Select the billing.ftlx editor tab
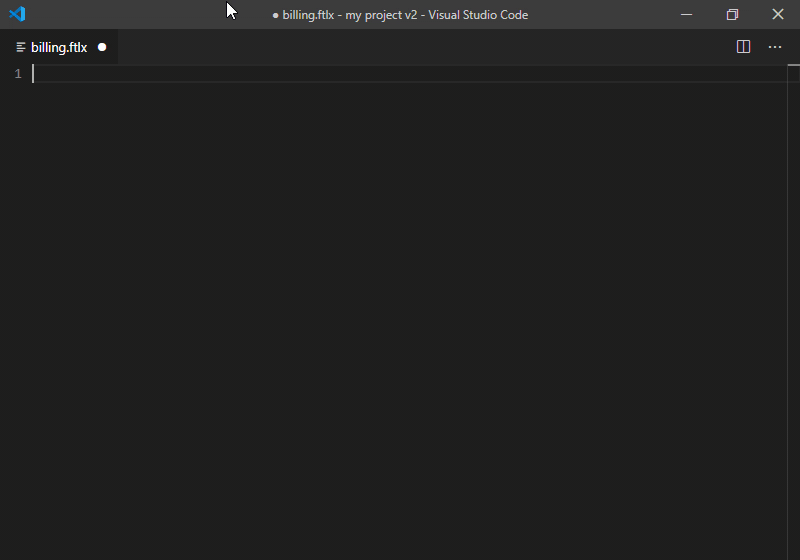Image resolution: width=800 pixels, height=560 pixels. (x=59, y=47)
